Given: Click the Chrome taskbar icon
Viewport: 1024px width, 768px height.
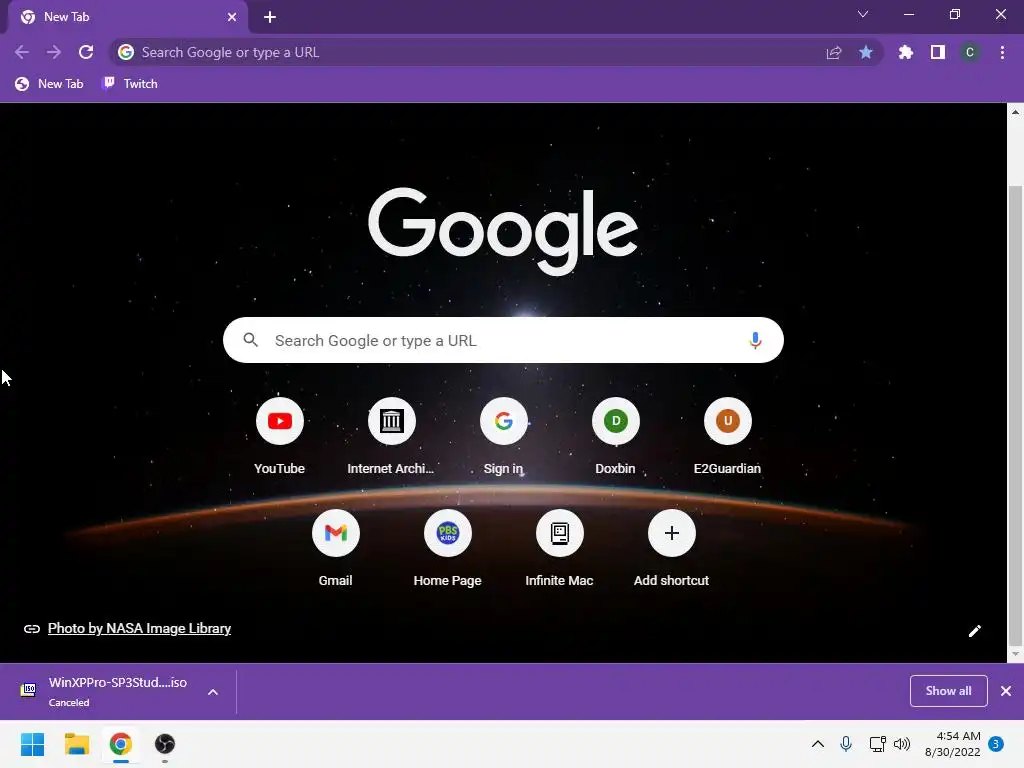Looking at the screenshot, I should pyautogui.click(x=120, y=744).
